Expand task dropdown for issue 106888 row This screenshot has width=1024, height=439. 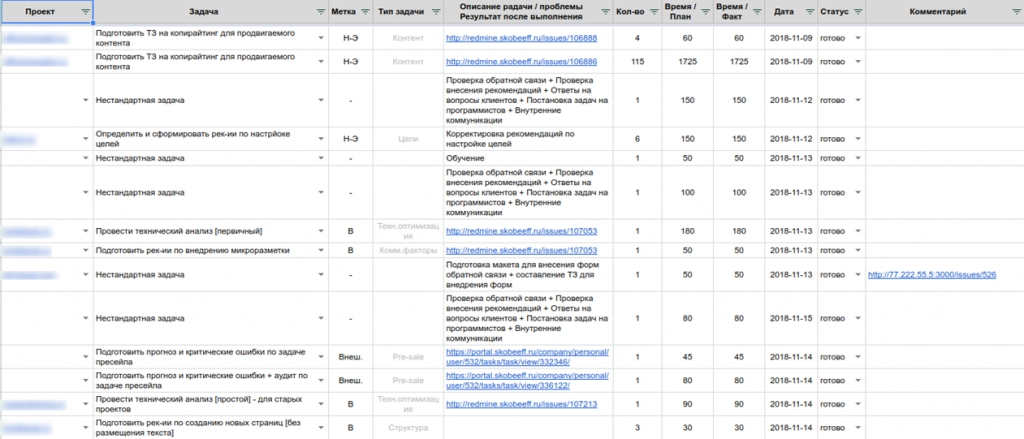[321, 39]
